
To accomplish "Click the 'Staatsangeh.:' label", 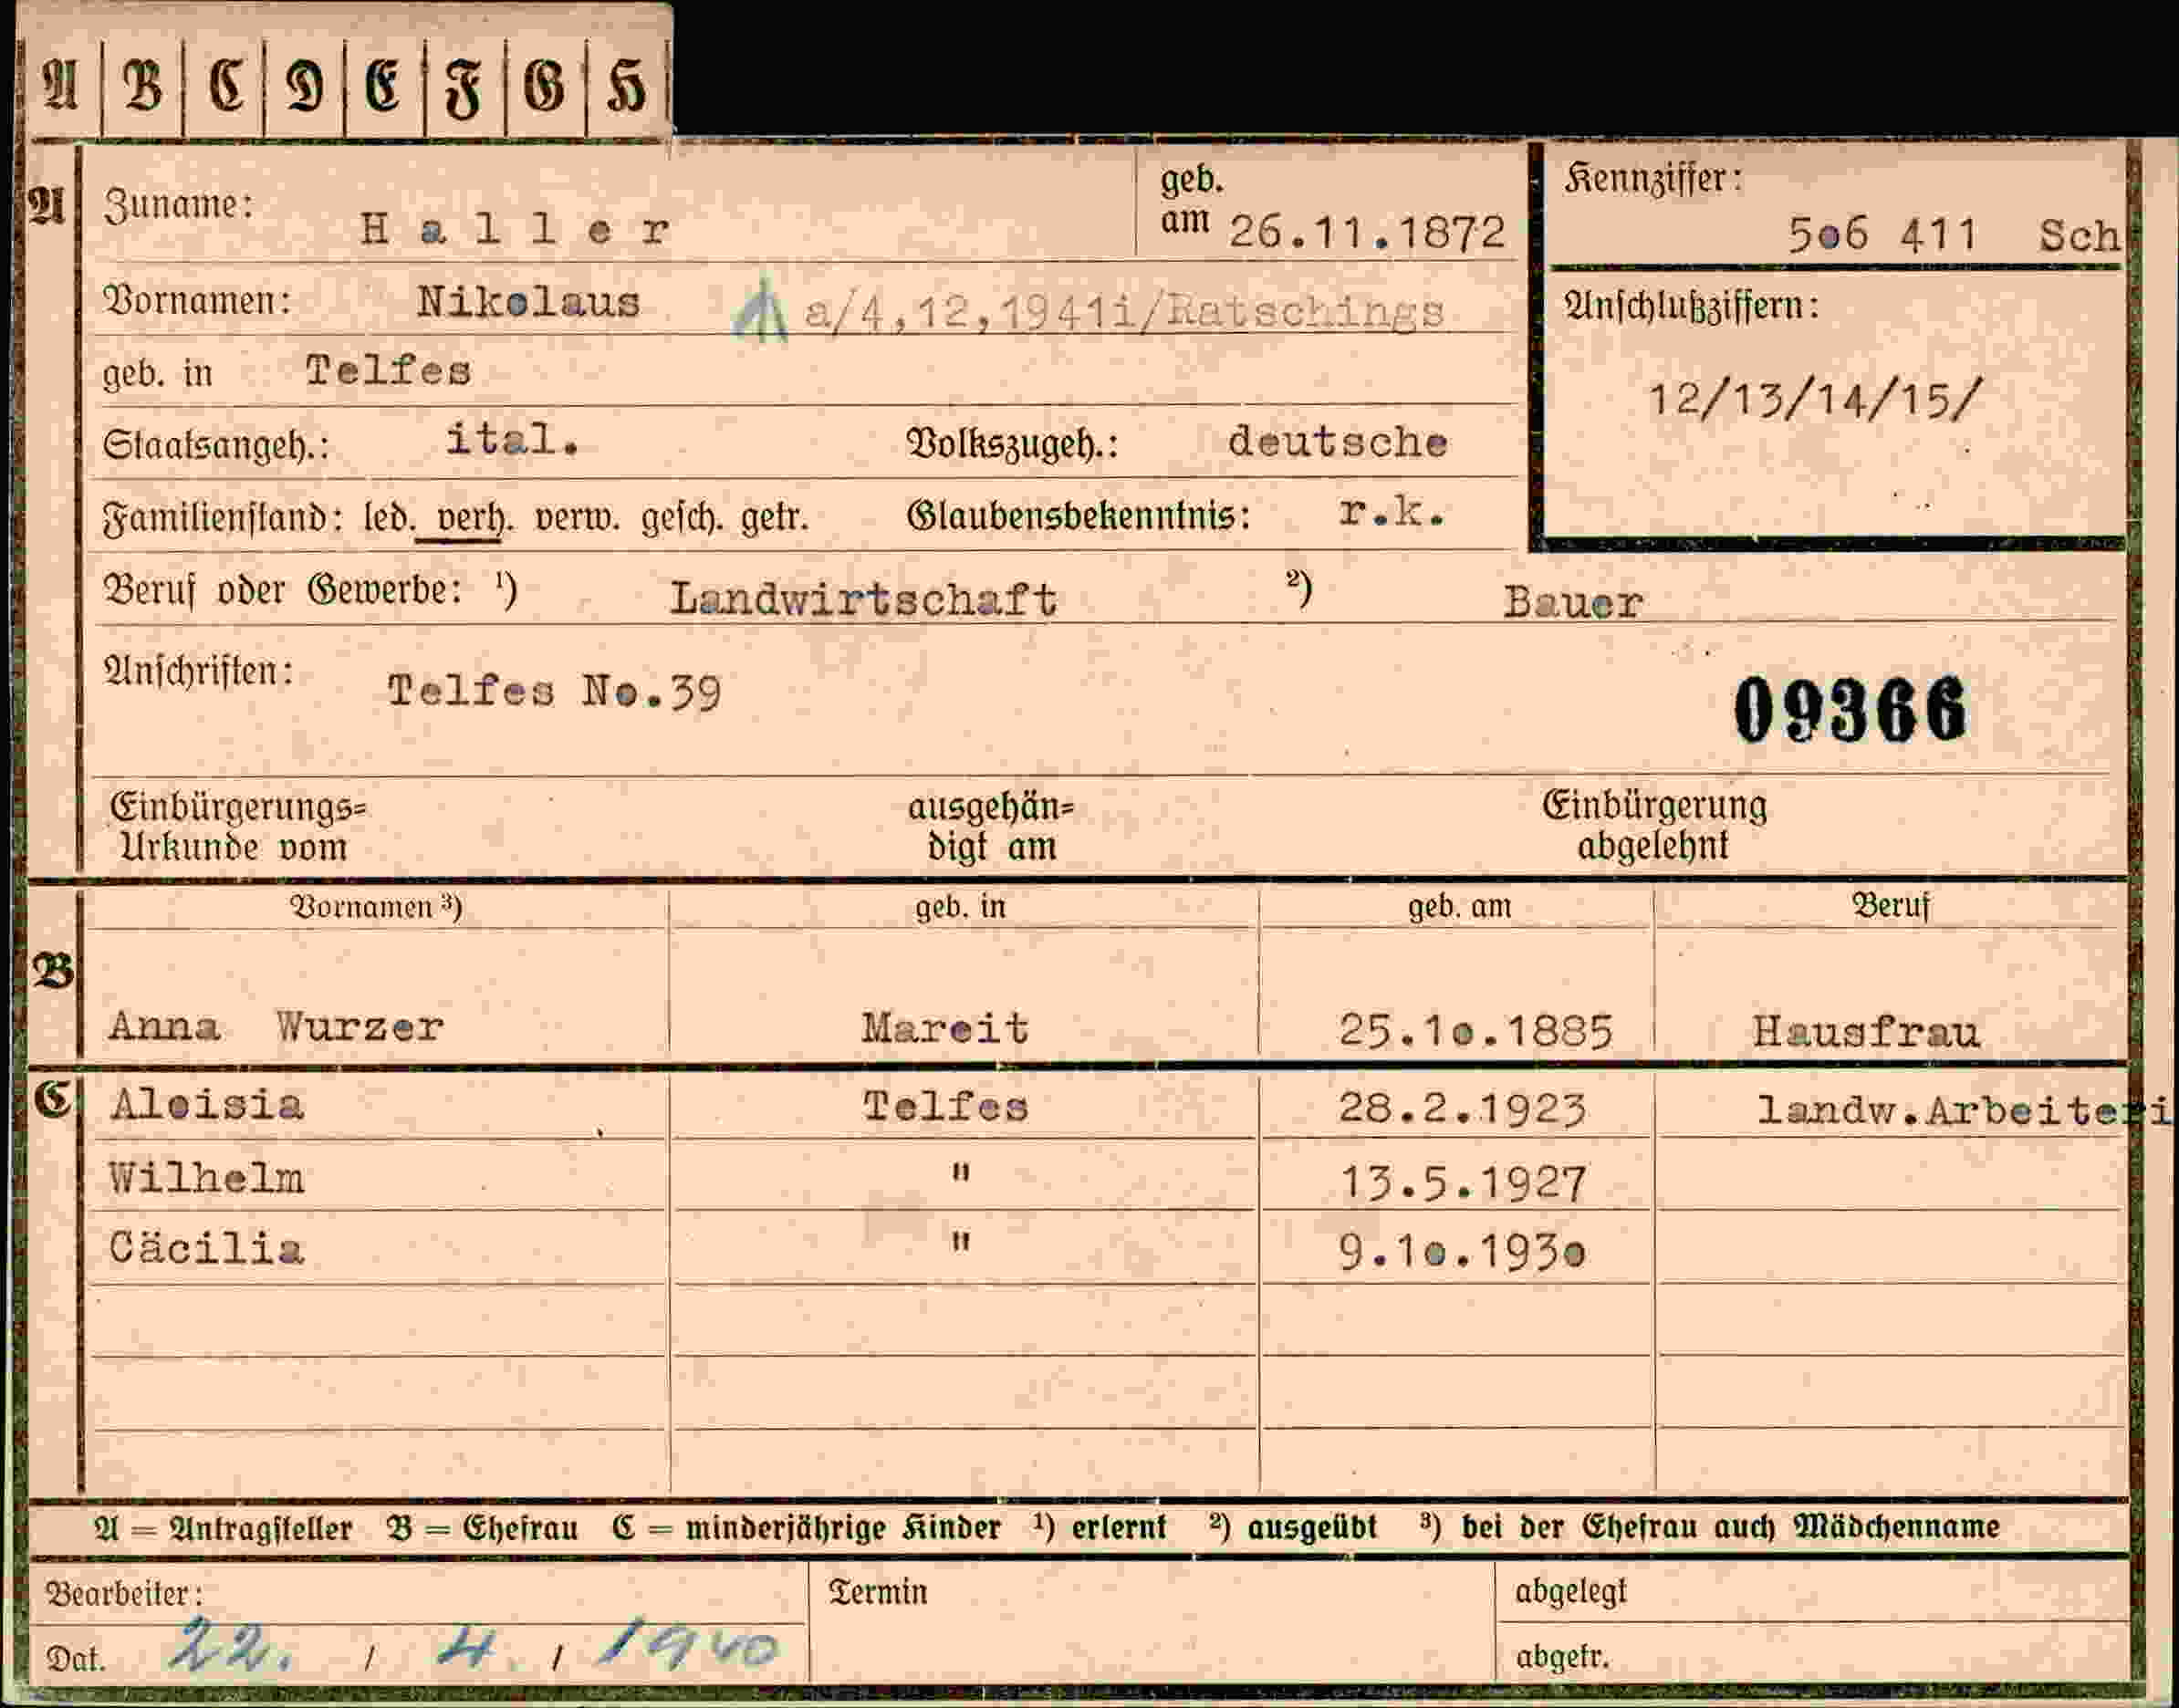I will coord(216,445).
